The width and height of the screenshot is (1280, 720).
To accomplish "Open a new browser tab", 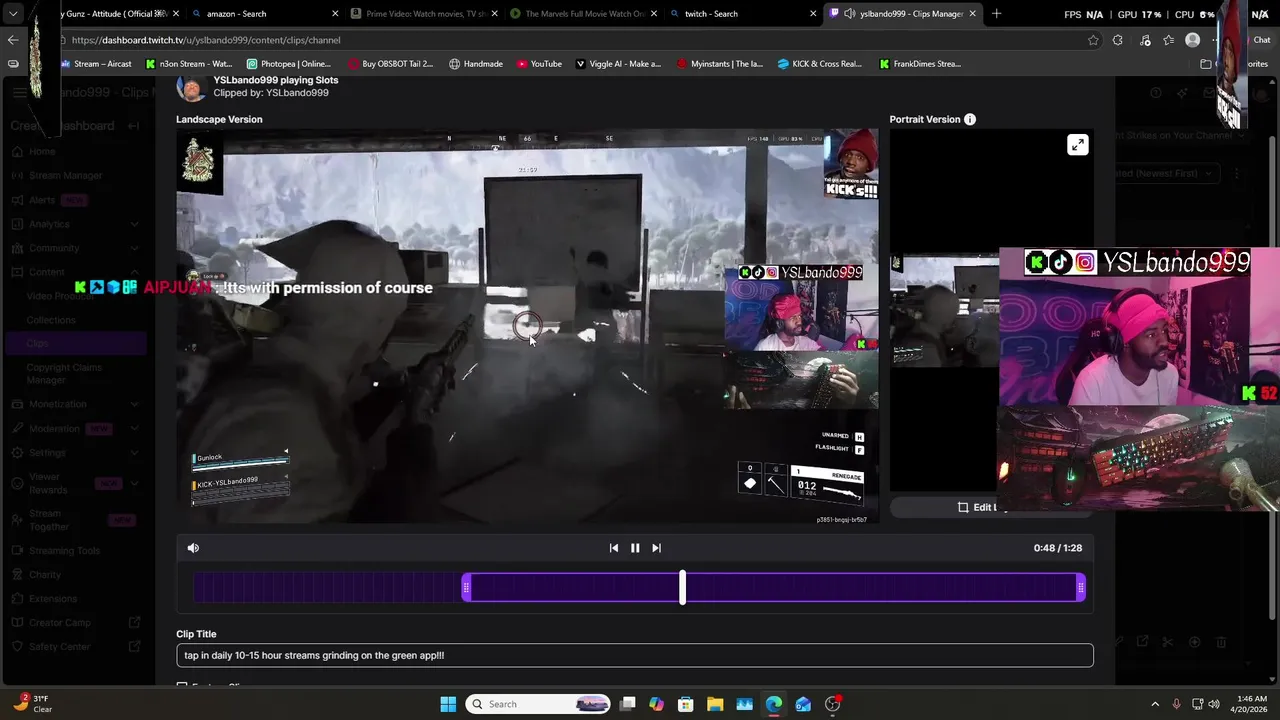I will (x=996, y=14).
